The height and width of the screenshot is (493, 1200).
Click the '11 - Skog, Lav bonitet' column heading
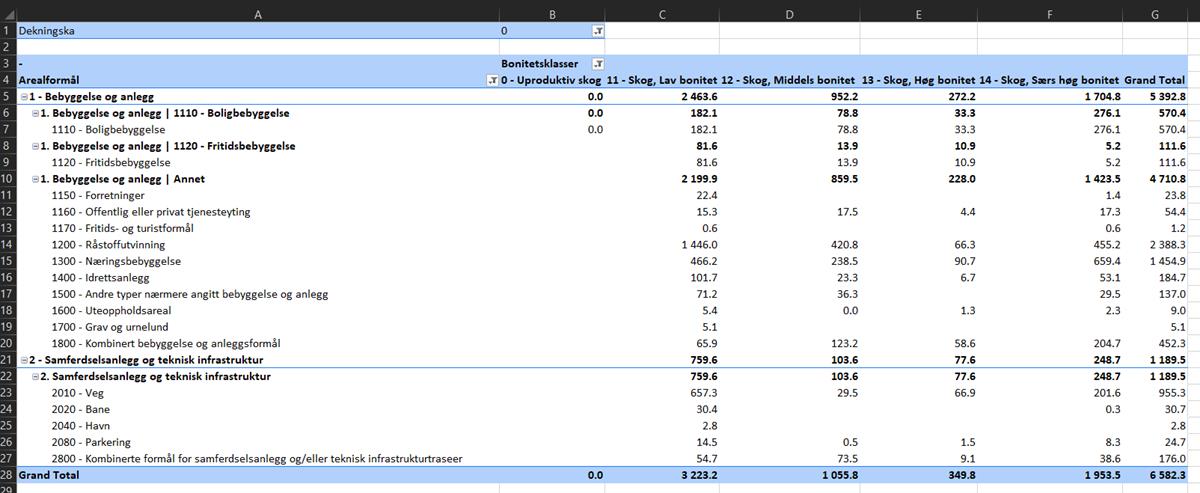(662, 80)
